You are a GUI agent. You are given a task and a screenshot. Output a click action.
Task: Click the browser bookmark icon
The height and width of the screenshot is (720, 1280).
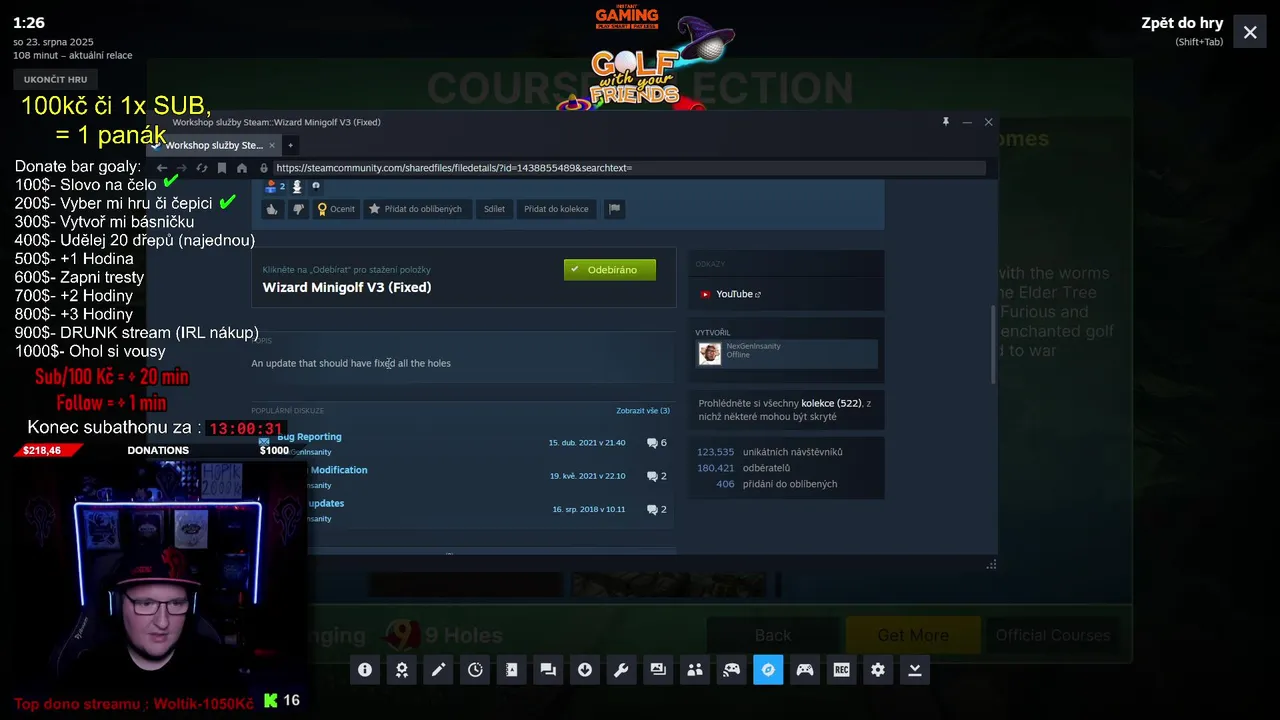coord(222,168)
